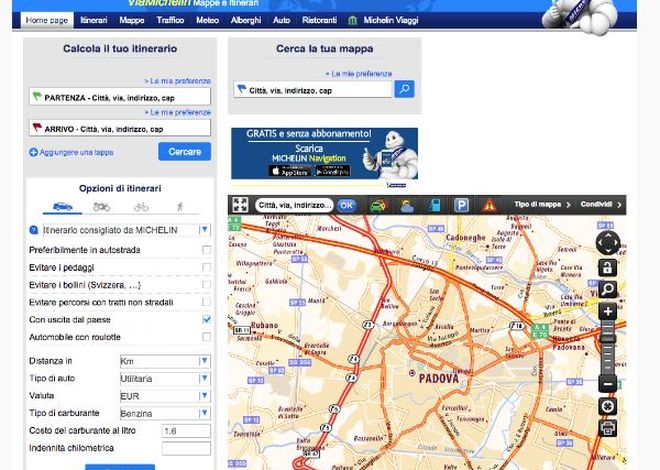Screen dimensions: 660x470
Task: Open Le mie preferenze above PARTENZA field
Action: [x=177, y=81]
